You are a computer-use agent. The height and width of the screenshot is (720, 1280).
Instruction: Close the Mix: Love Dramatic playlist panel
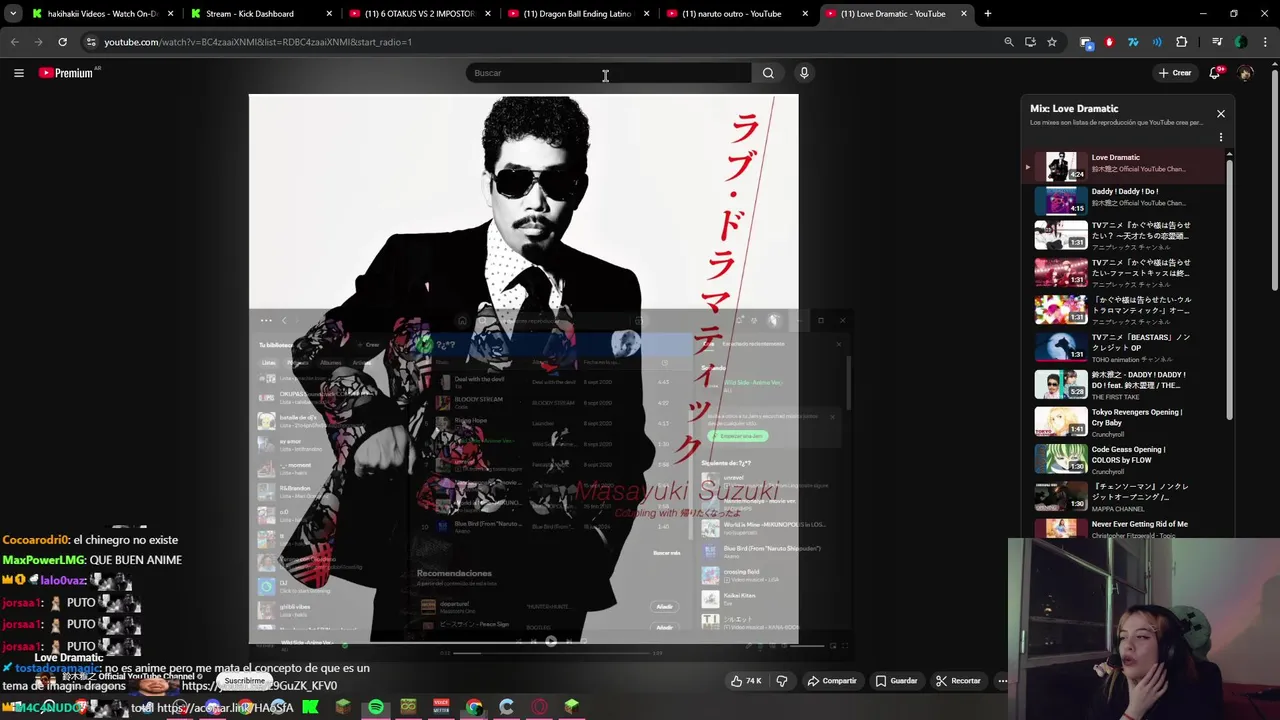pyautogui.click(x=1220, y=114)
